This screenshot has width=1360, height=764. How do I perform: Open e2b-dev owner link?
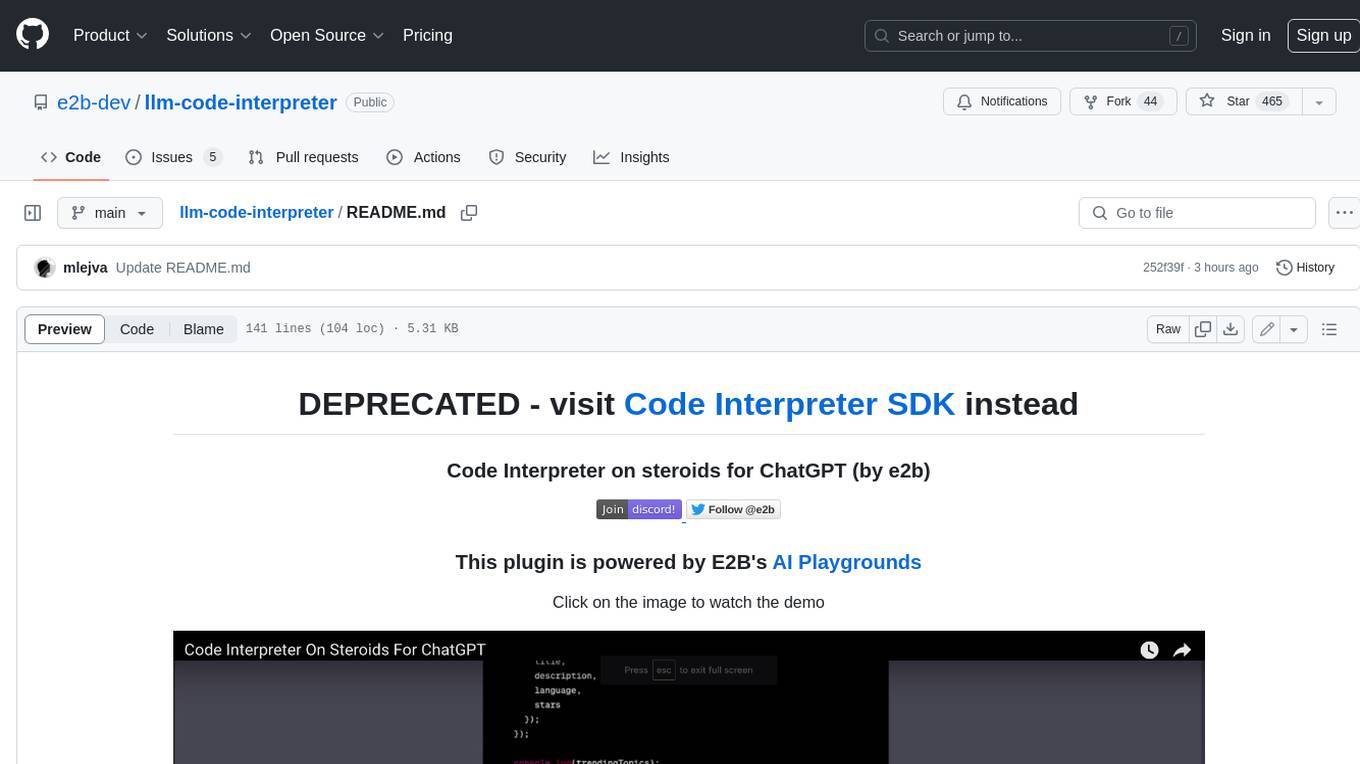[94, 102]
